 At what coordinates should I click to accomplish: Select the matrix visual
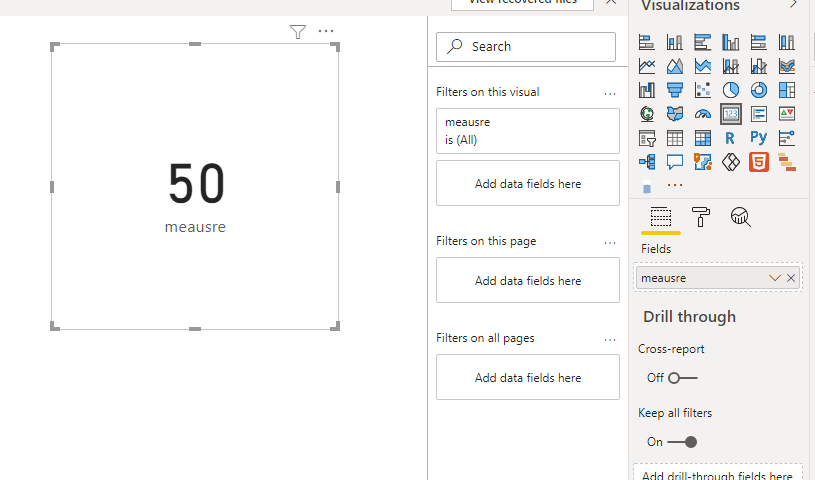click(703, 138)
